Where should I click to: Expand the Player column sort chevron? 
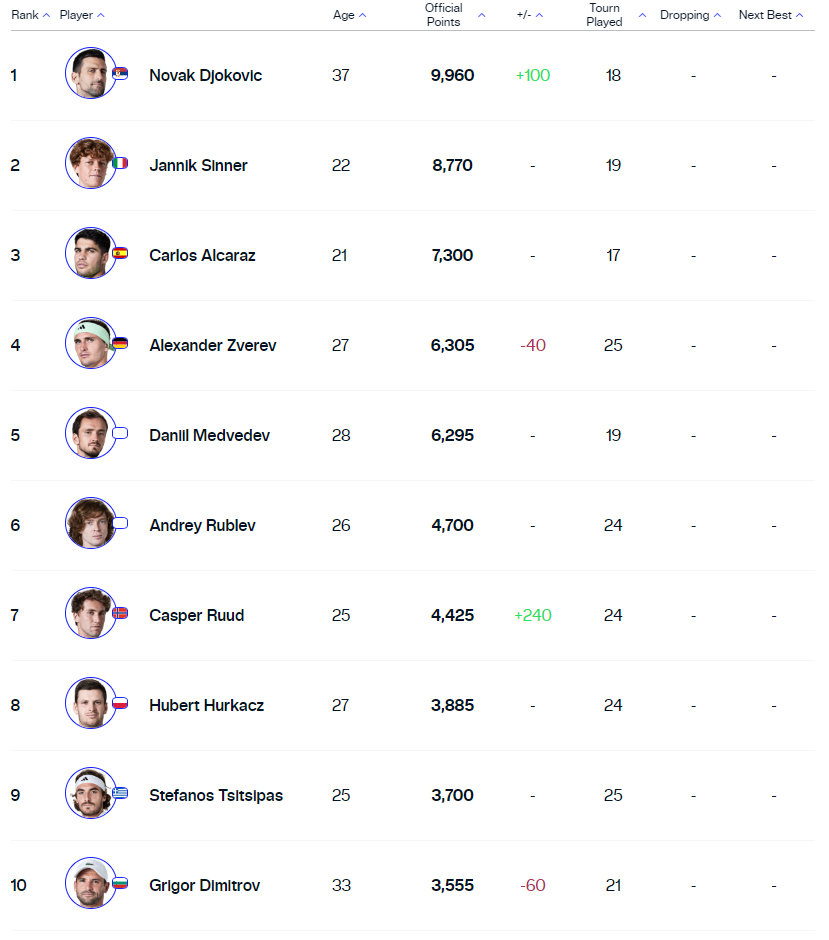(103, 15)
